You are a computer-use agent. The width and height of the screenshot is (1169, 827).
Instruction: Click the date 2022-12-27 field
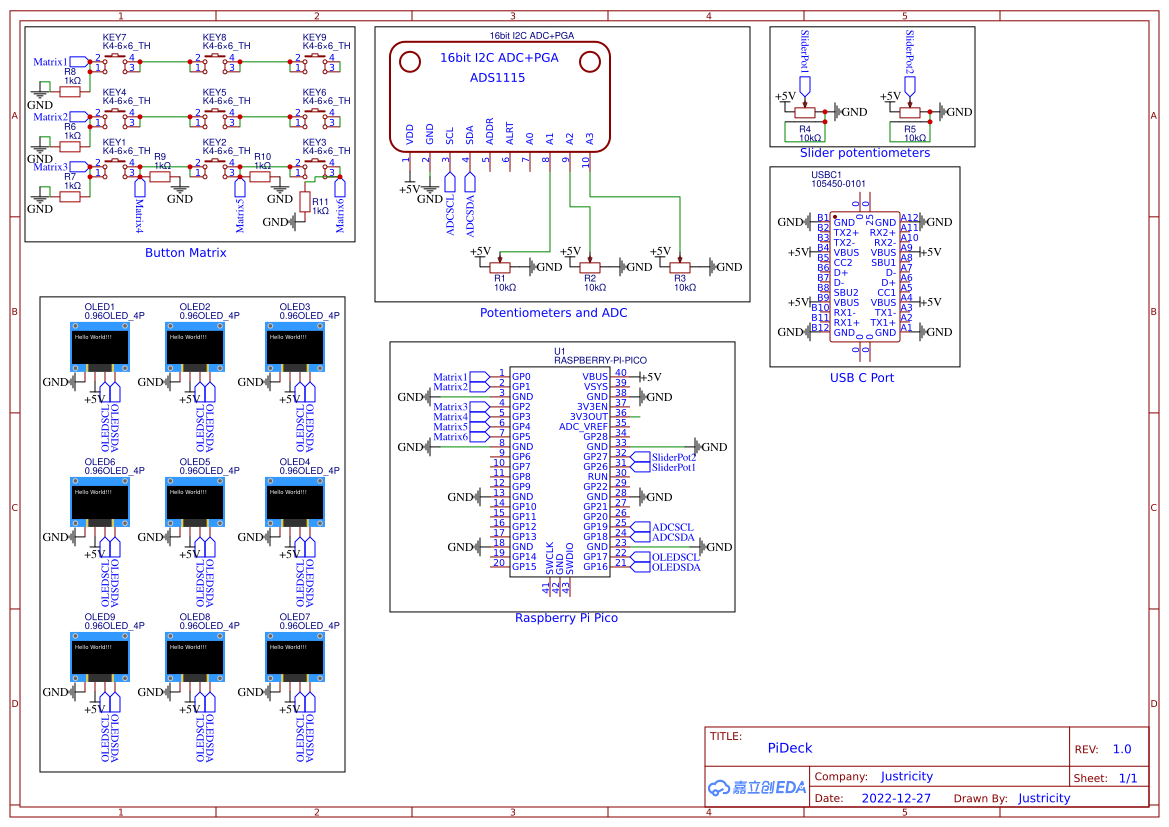[895, 798]
